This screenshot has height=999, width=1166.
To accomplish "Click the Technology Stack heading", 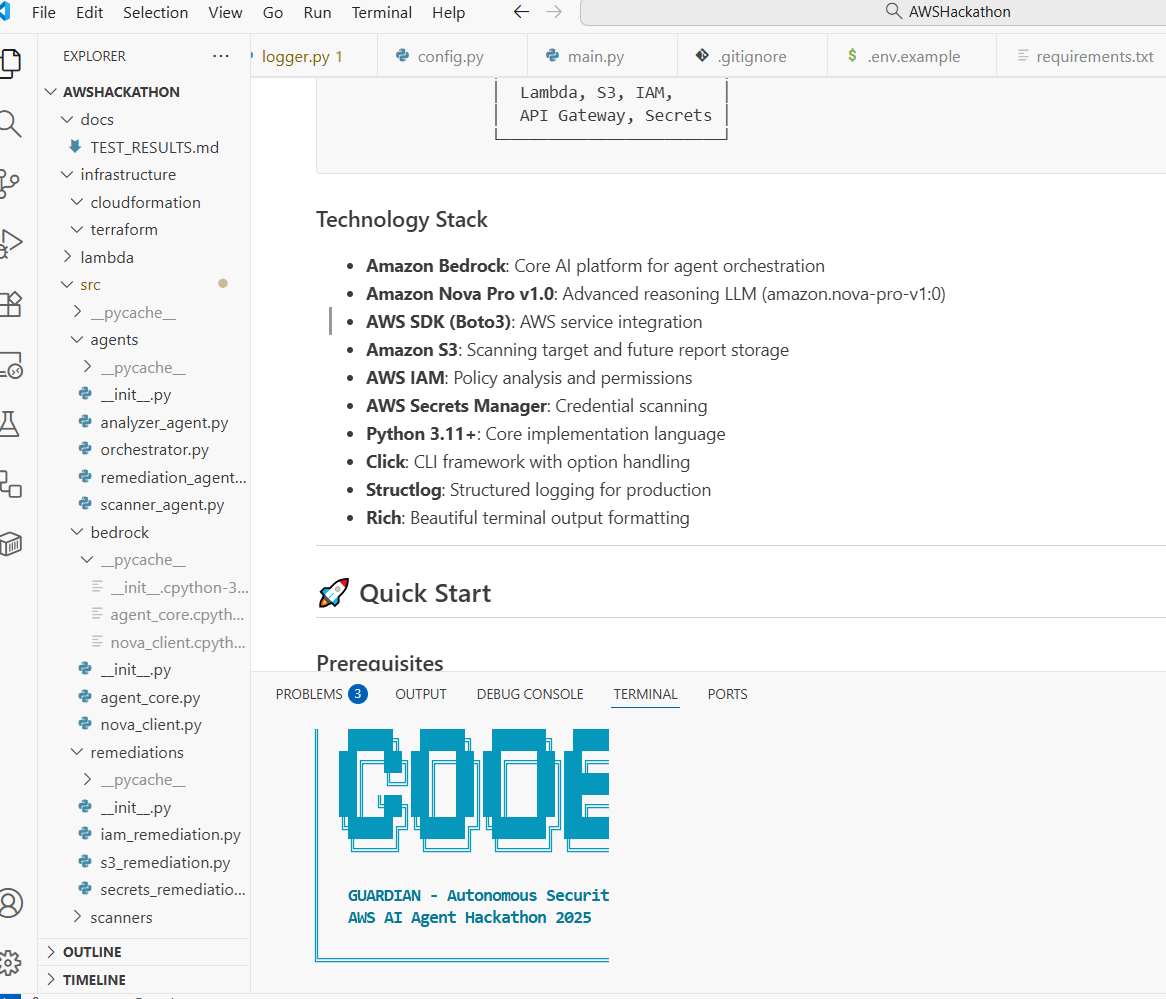I will coord(402,219).
